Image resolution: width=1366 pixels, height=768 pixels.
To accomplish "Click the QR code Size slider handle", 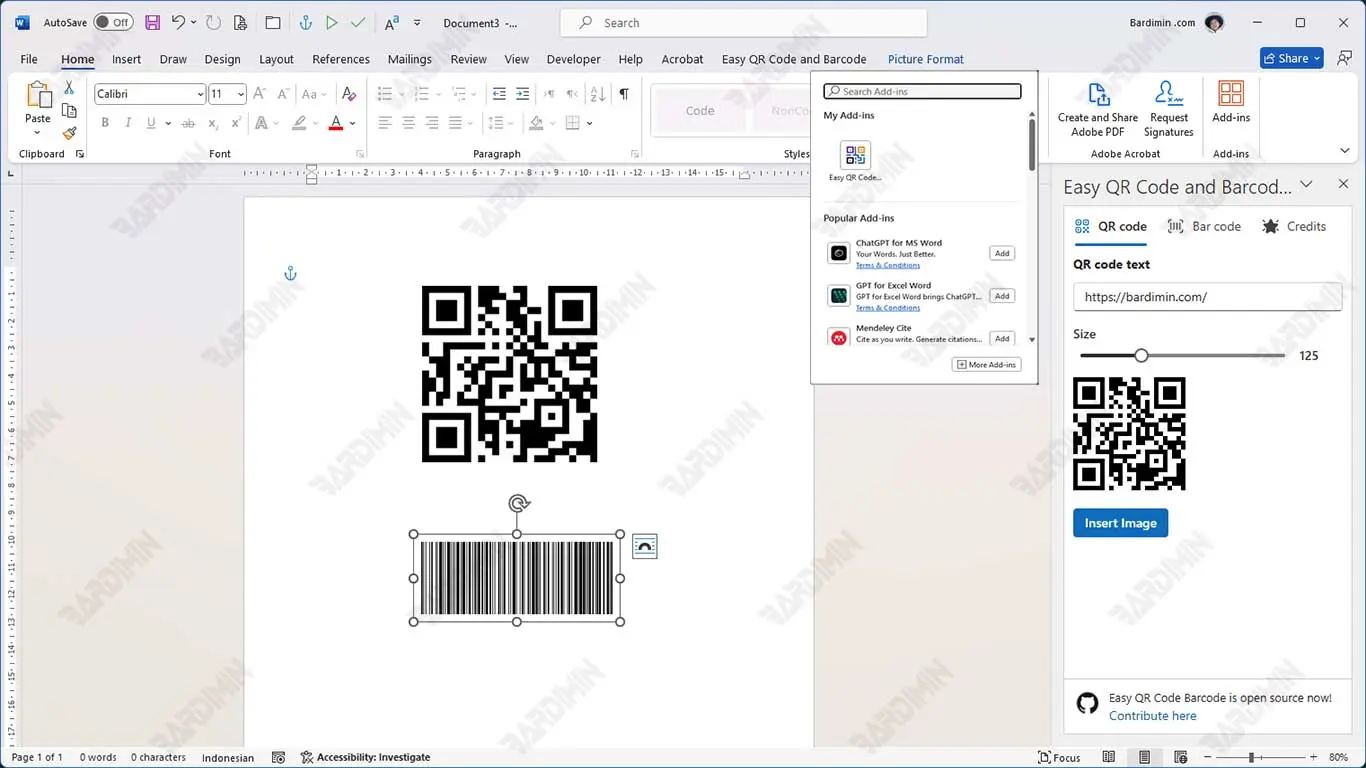I will click(x=1141, y=356).
